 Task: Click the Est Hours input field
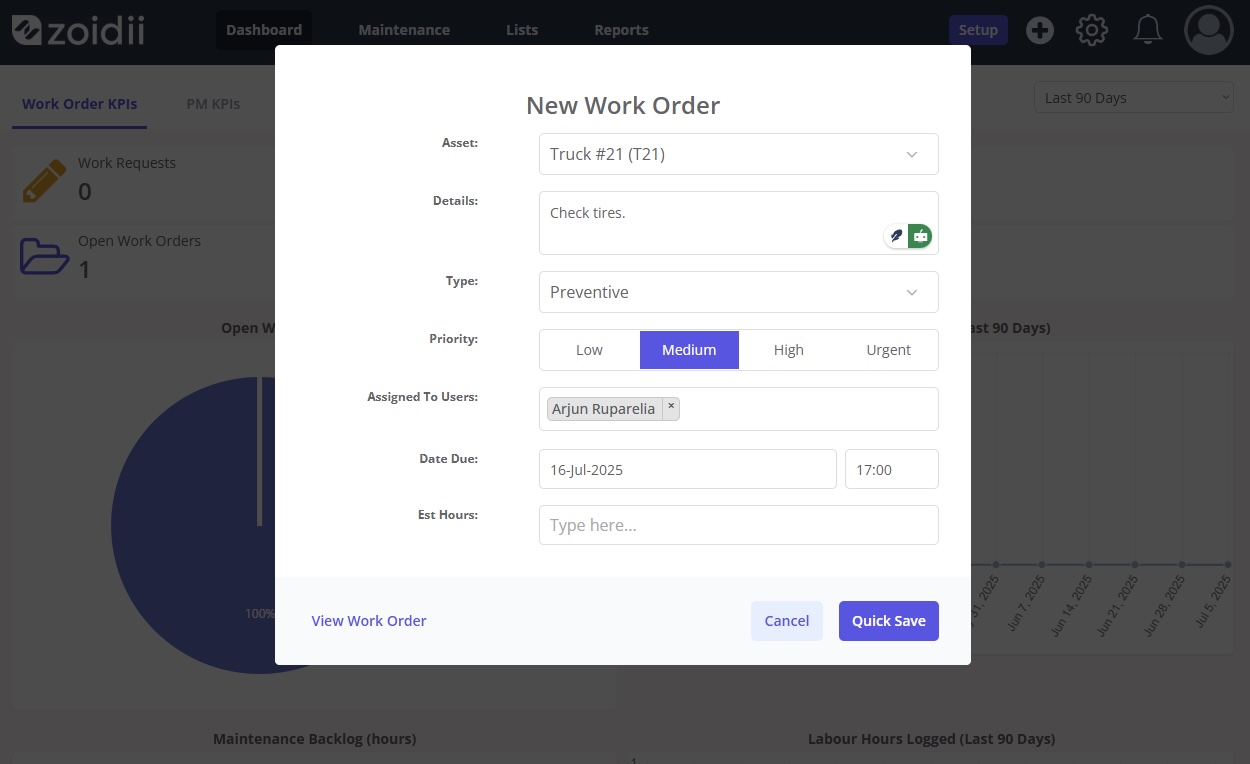(x=738, y=525)
